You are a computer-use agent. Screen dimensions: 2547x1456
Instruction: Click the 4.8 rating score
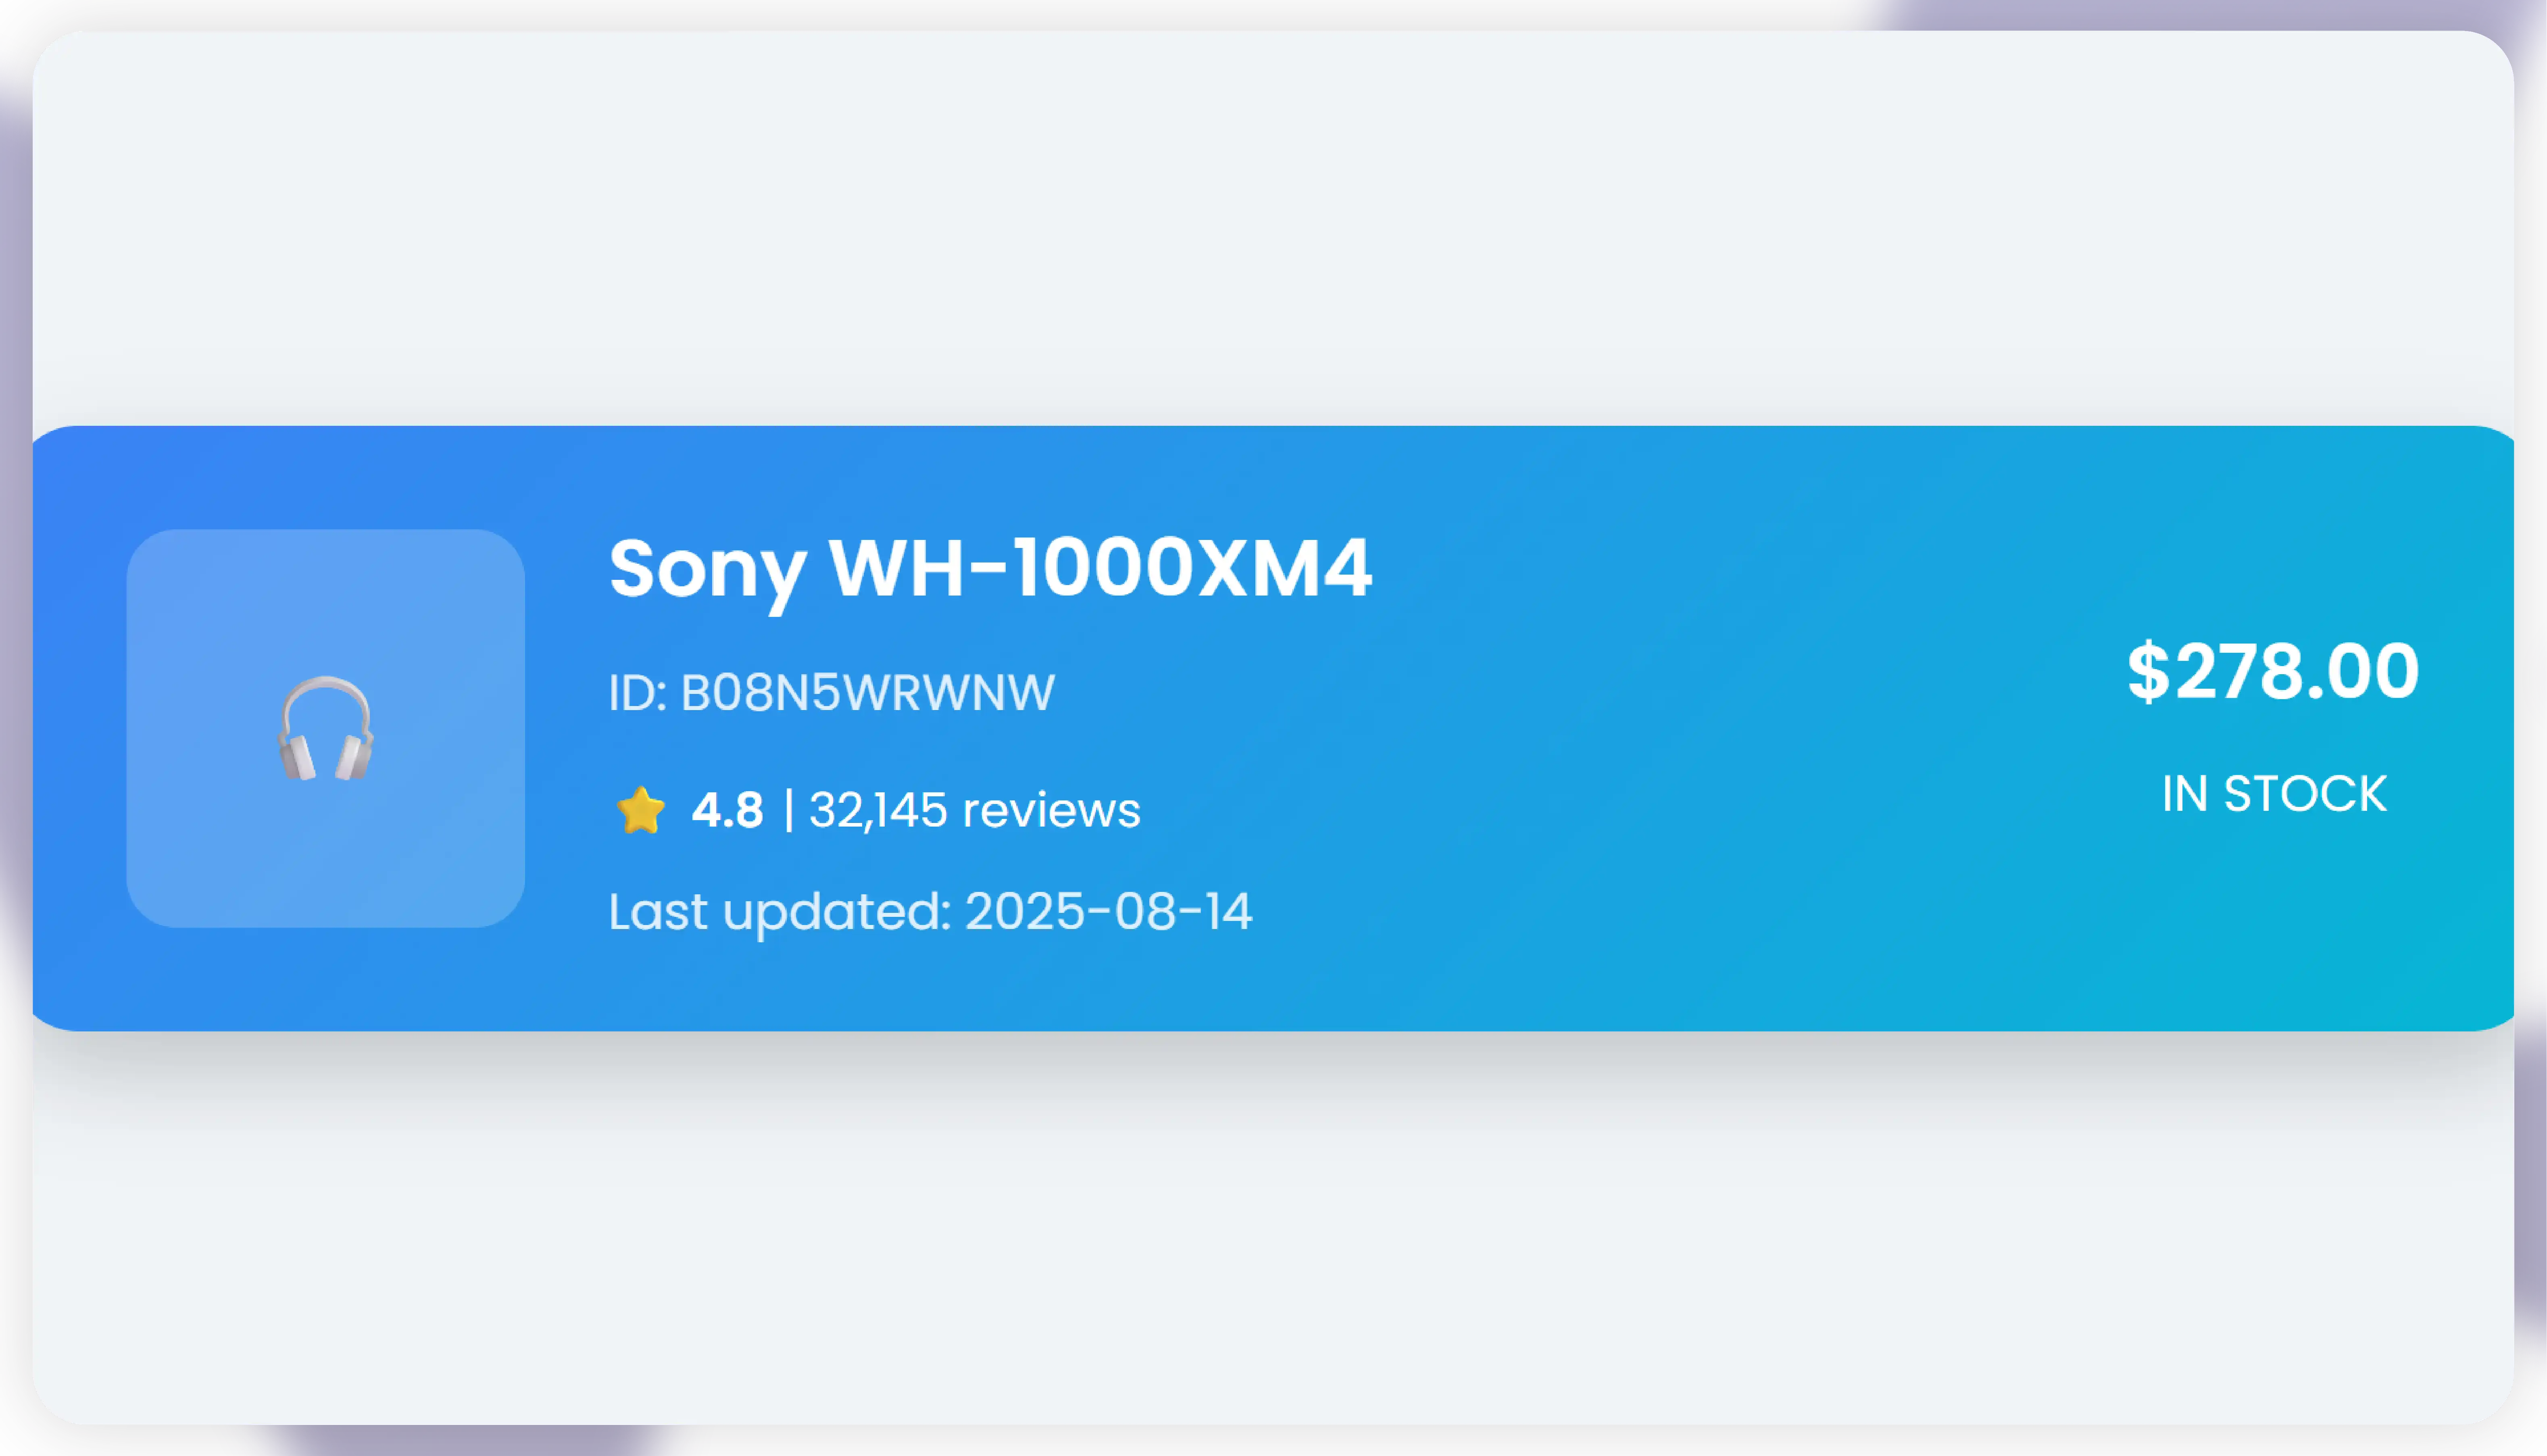point(727,810)
